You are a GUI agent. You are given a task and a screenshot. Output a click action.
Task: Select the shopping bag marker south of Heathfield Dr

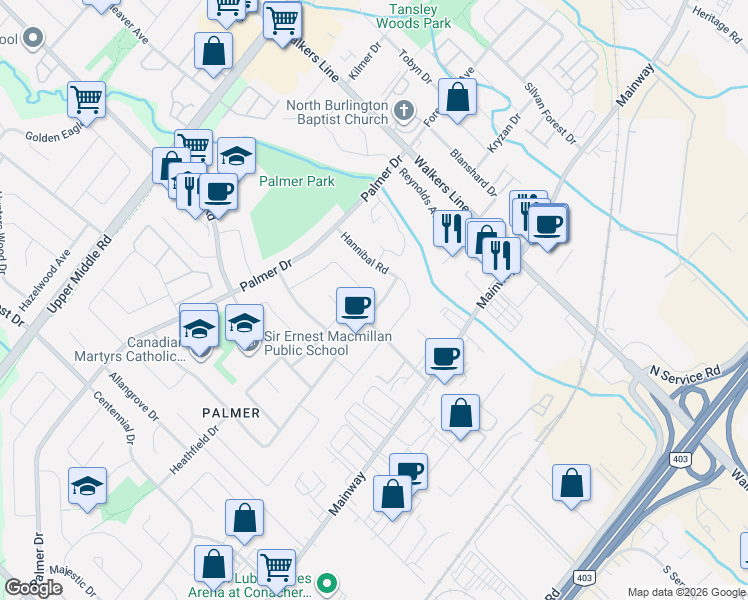244,518
